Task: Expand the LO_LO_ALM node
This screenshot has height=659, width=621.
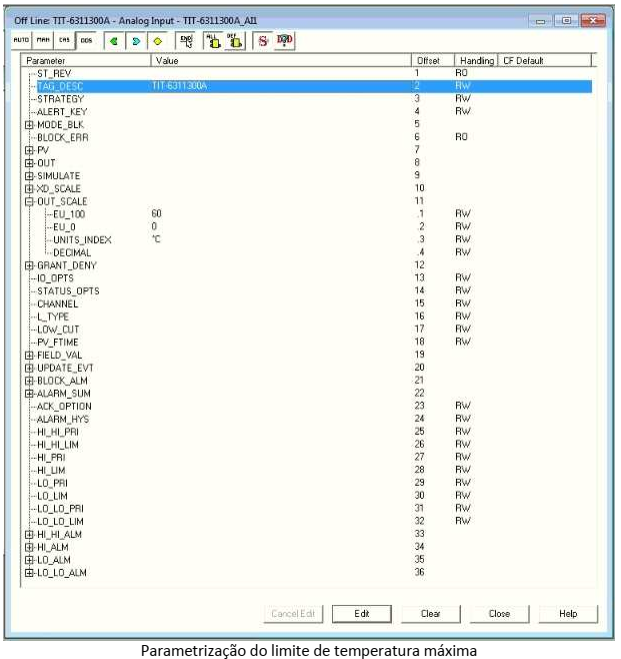Action: [29, 573]
